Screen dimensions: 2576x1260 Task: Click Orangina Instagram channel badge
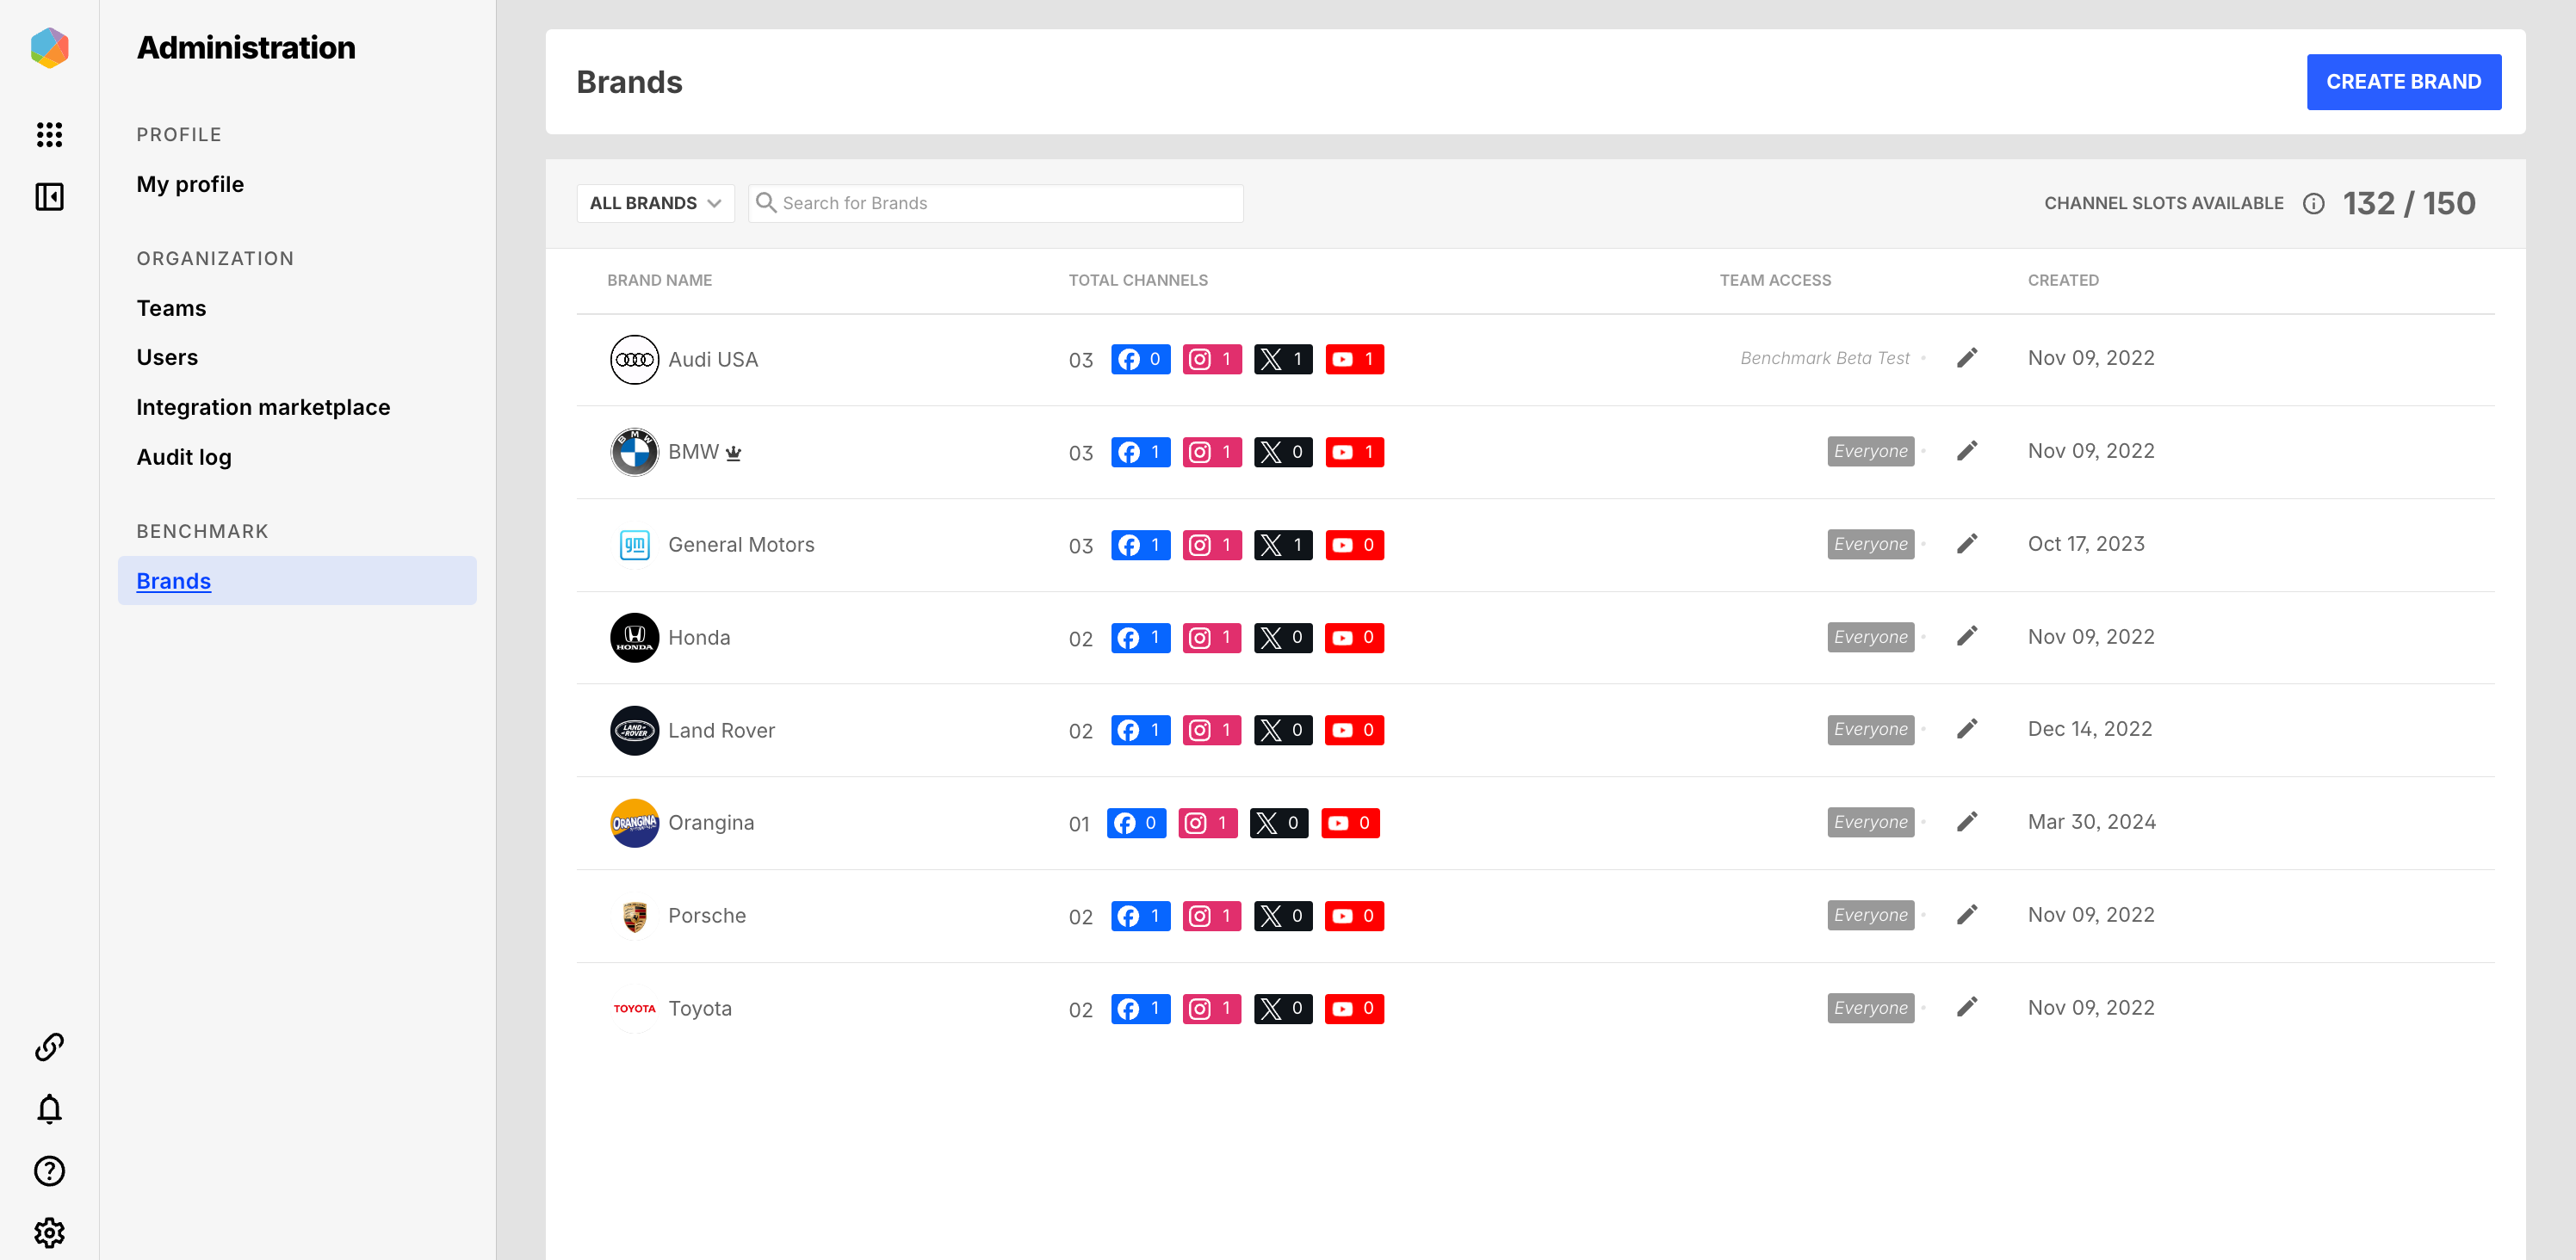(x=1208, y=823)
